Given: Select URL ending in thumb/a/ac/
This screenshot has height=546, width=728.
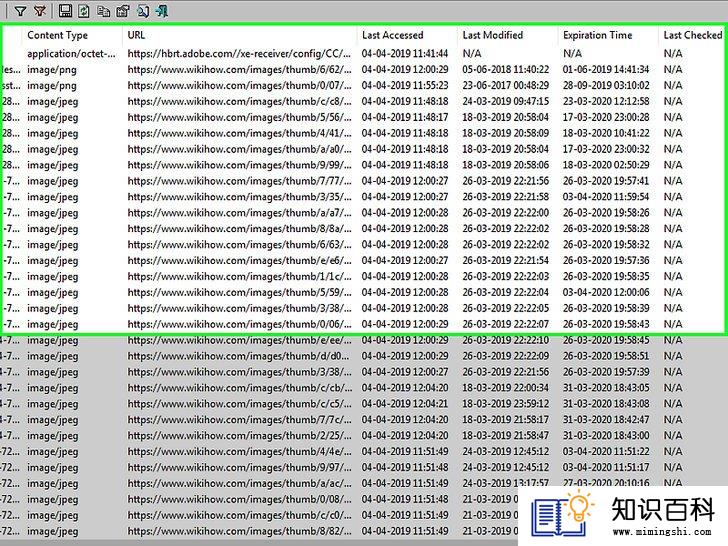Looking at the screenshot, I should 239,483.
